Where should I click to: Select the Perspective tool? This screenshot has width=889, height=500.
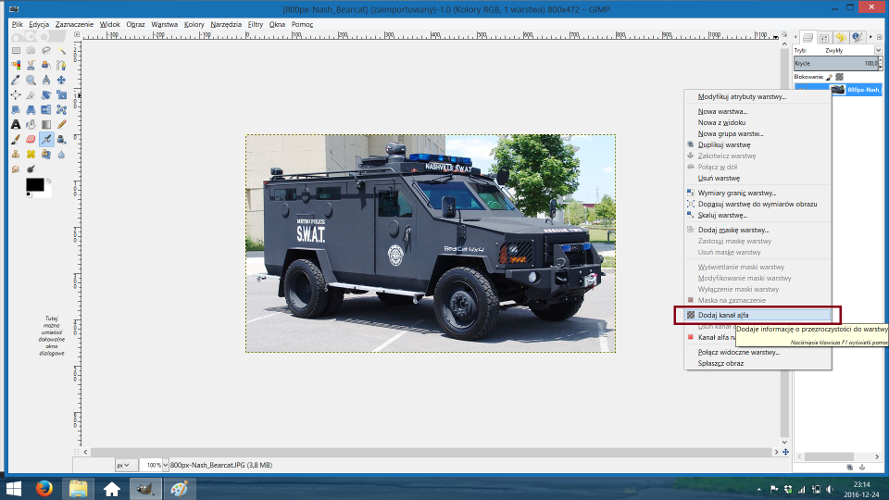coord(31,109)
